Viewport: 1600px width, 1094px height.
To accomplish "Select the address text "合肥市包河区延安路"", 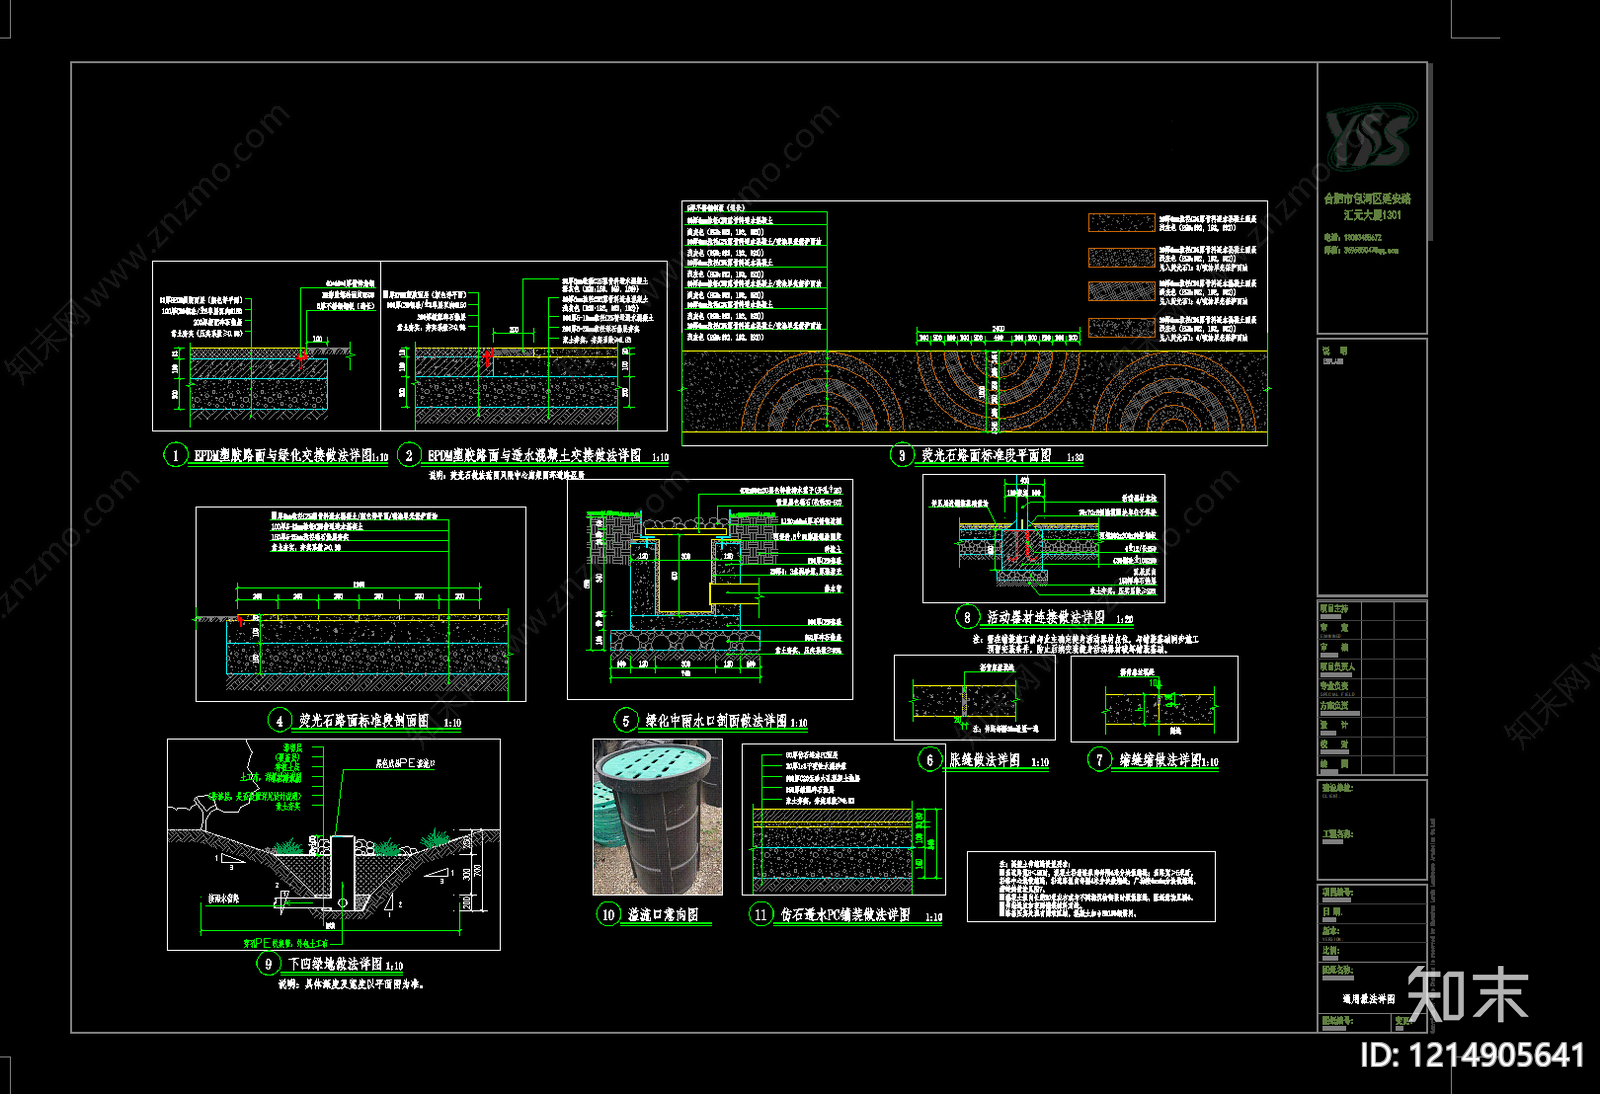I will [1368, 199].
